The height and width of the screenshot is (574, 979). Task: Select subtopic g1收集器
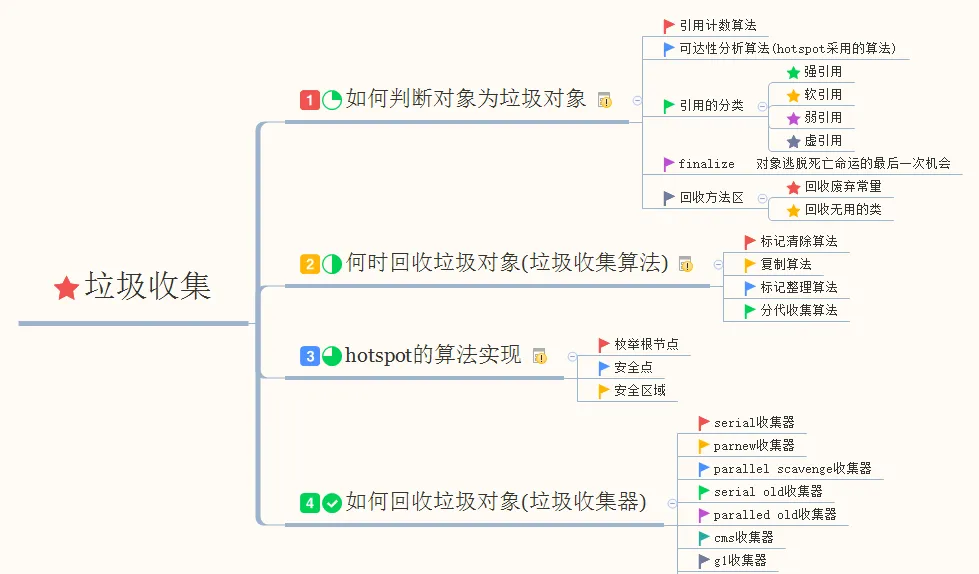740,561
